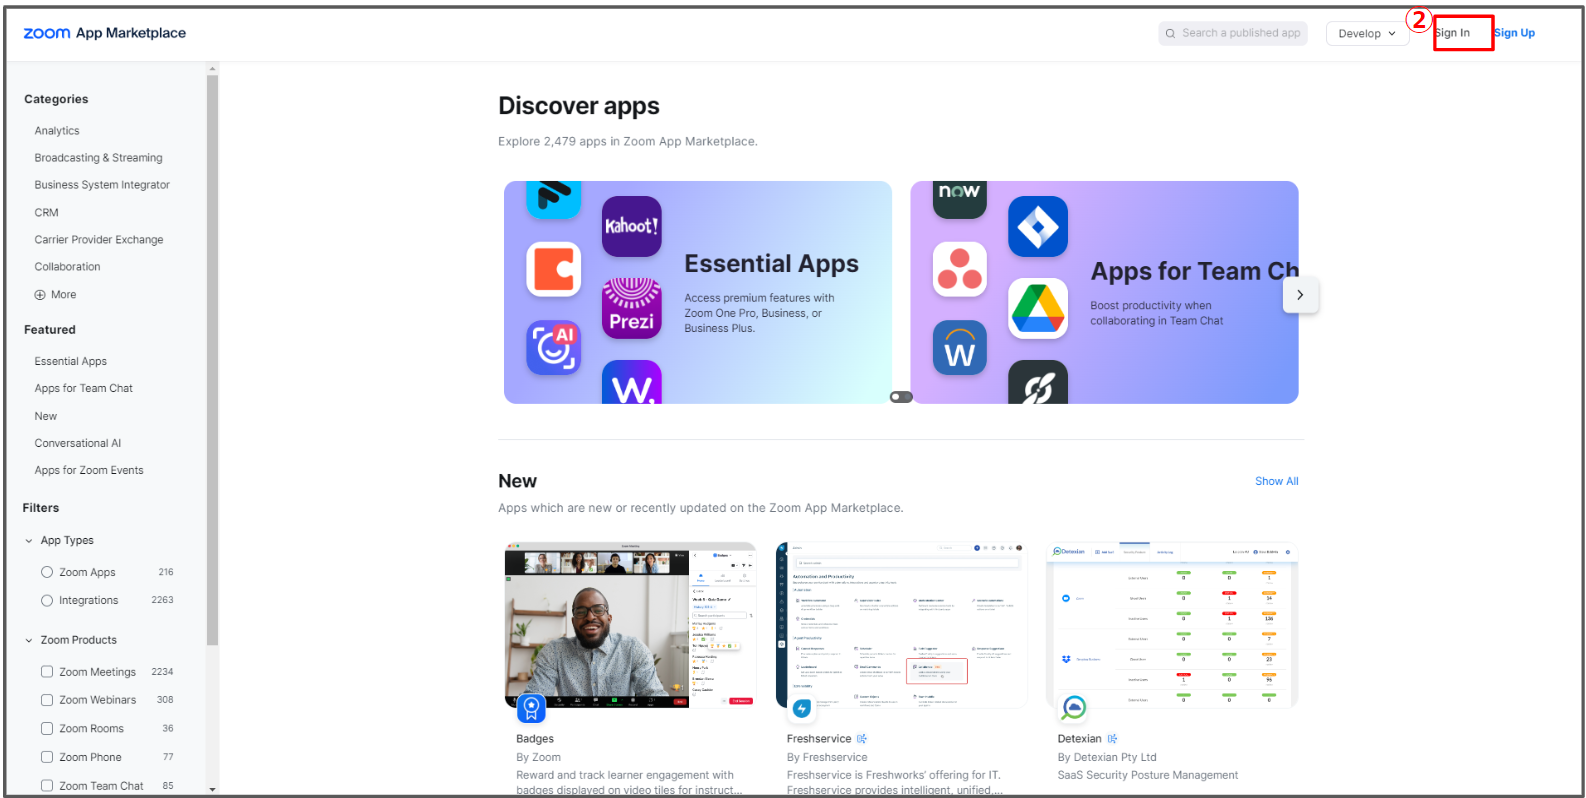Select the Zoom Apps radio button
This screenshot has height=798, width=1586.
(x=47, y=572)
